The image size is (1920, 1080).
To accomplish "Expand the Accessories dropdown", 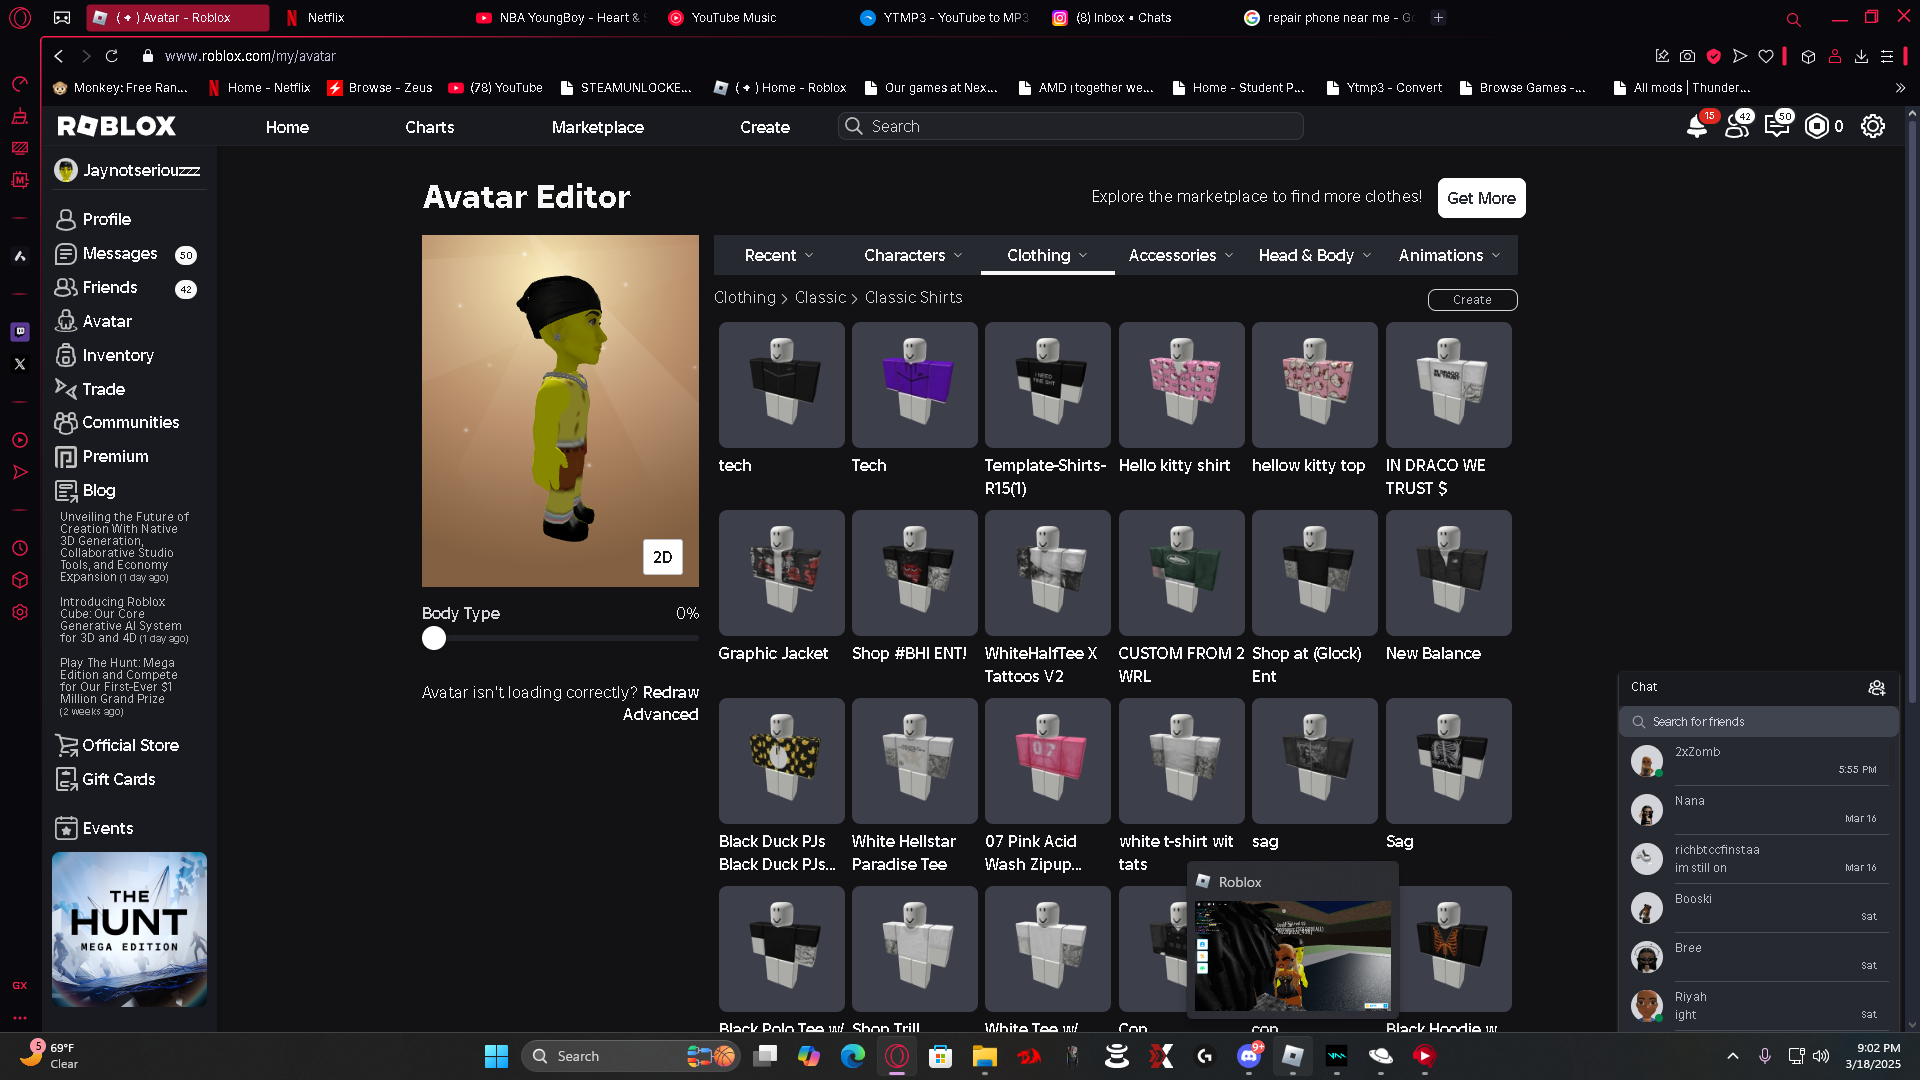I will [1181, 256].
